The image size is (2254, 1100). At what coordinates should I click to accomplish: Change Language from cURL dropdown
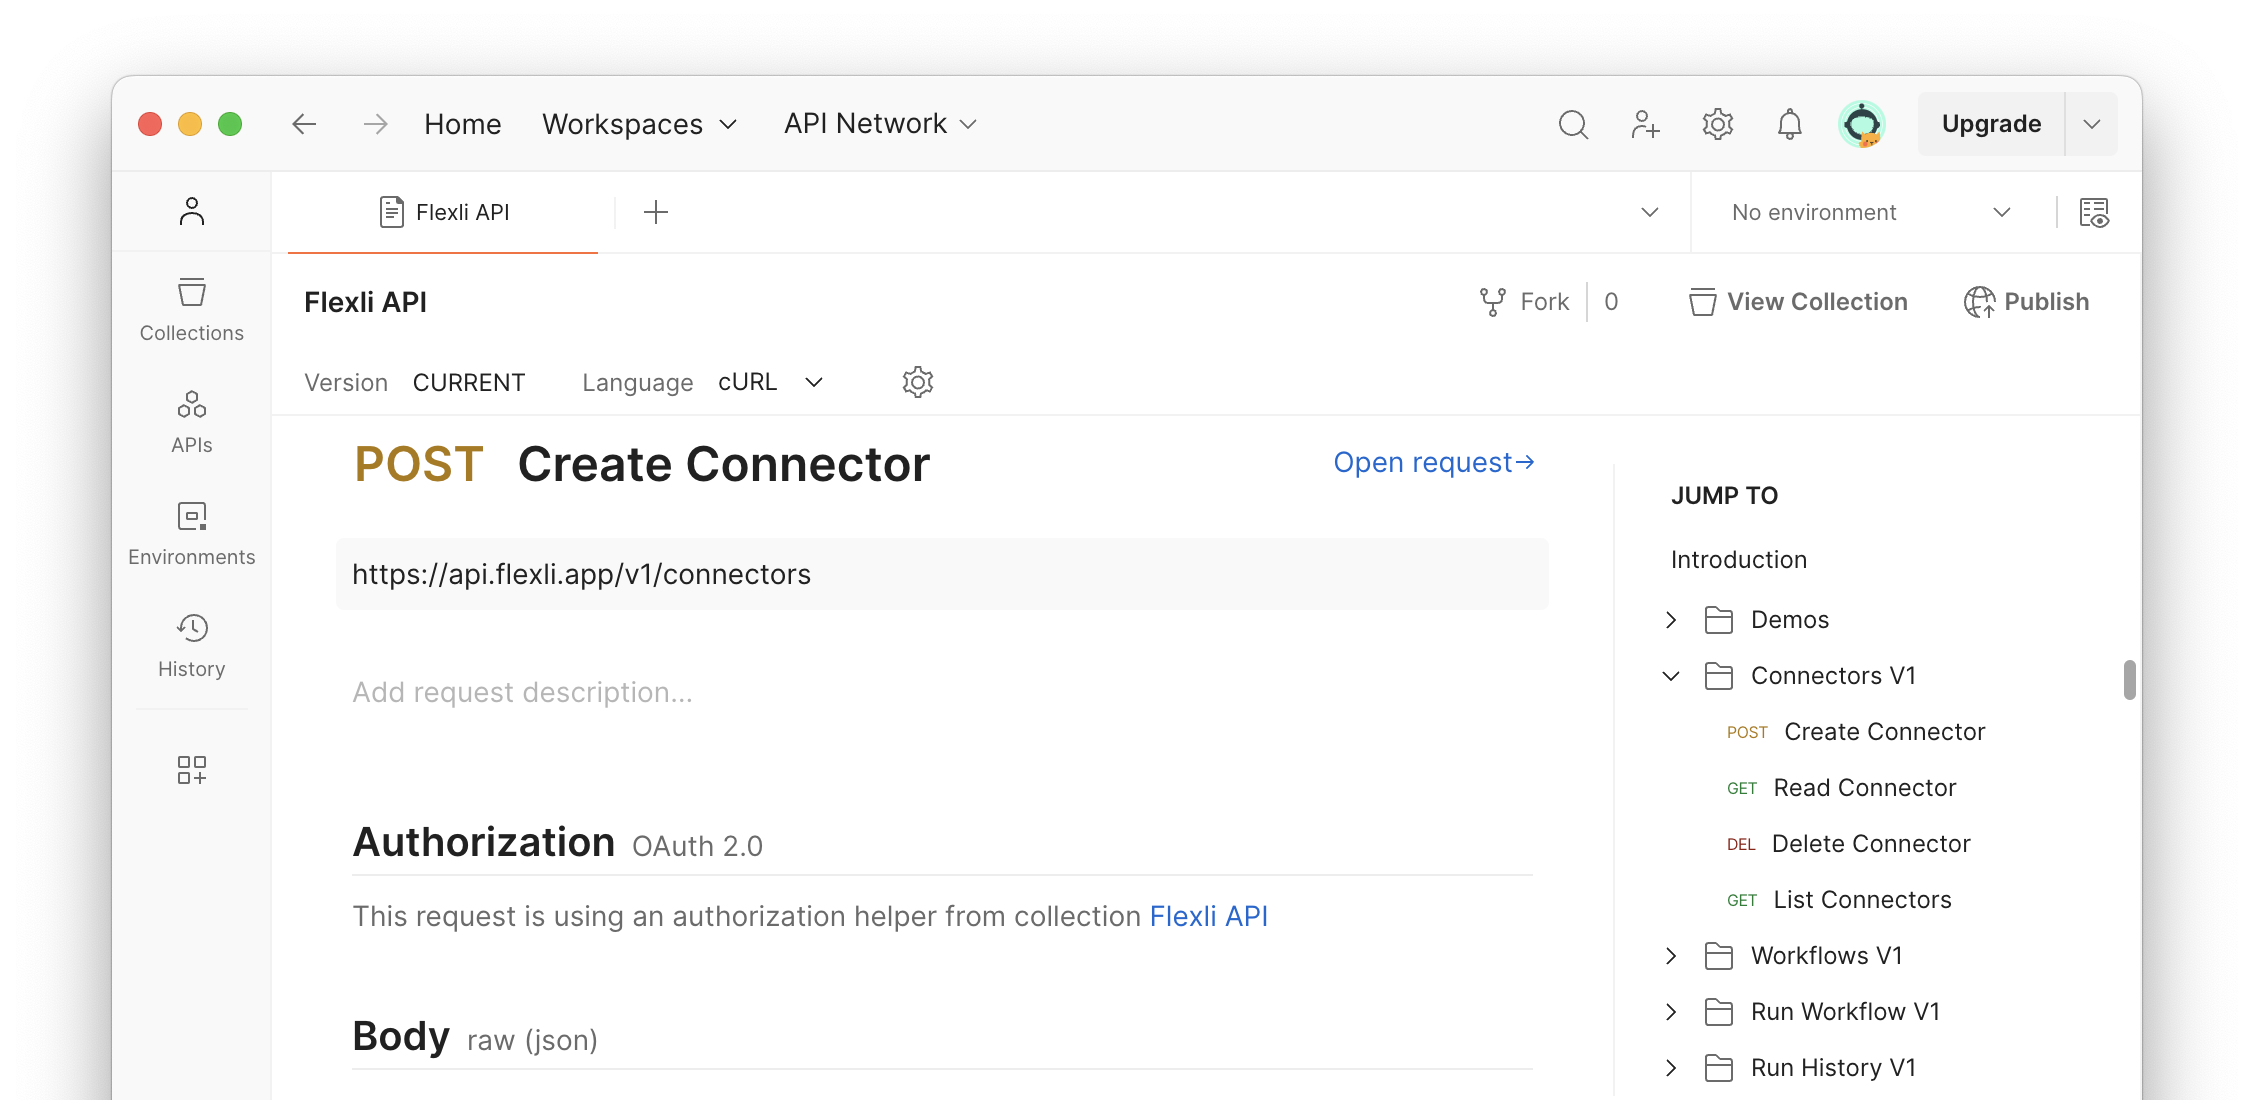coord(771,382)
